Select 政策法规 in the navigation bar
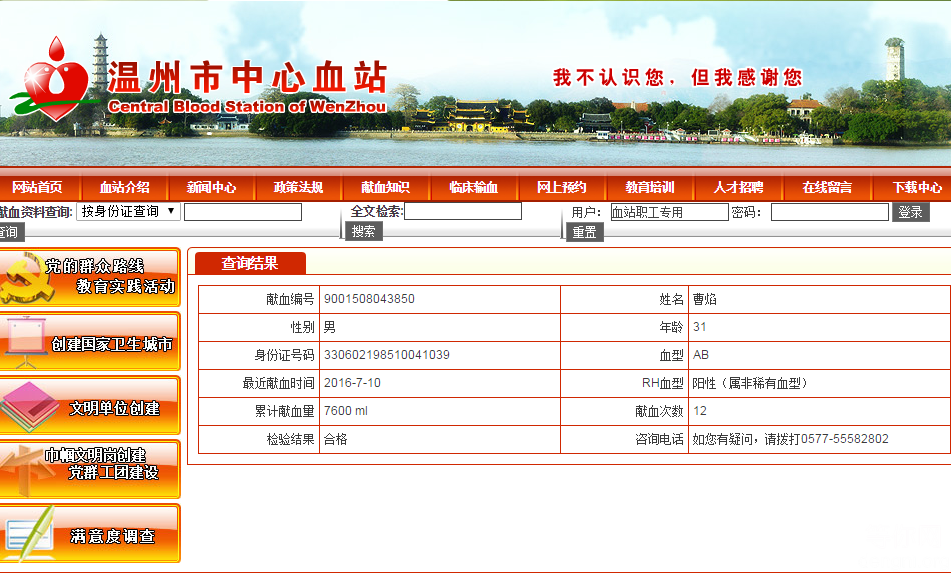This screenshot has height=573, width=951. 298,187
